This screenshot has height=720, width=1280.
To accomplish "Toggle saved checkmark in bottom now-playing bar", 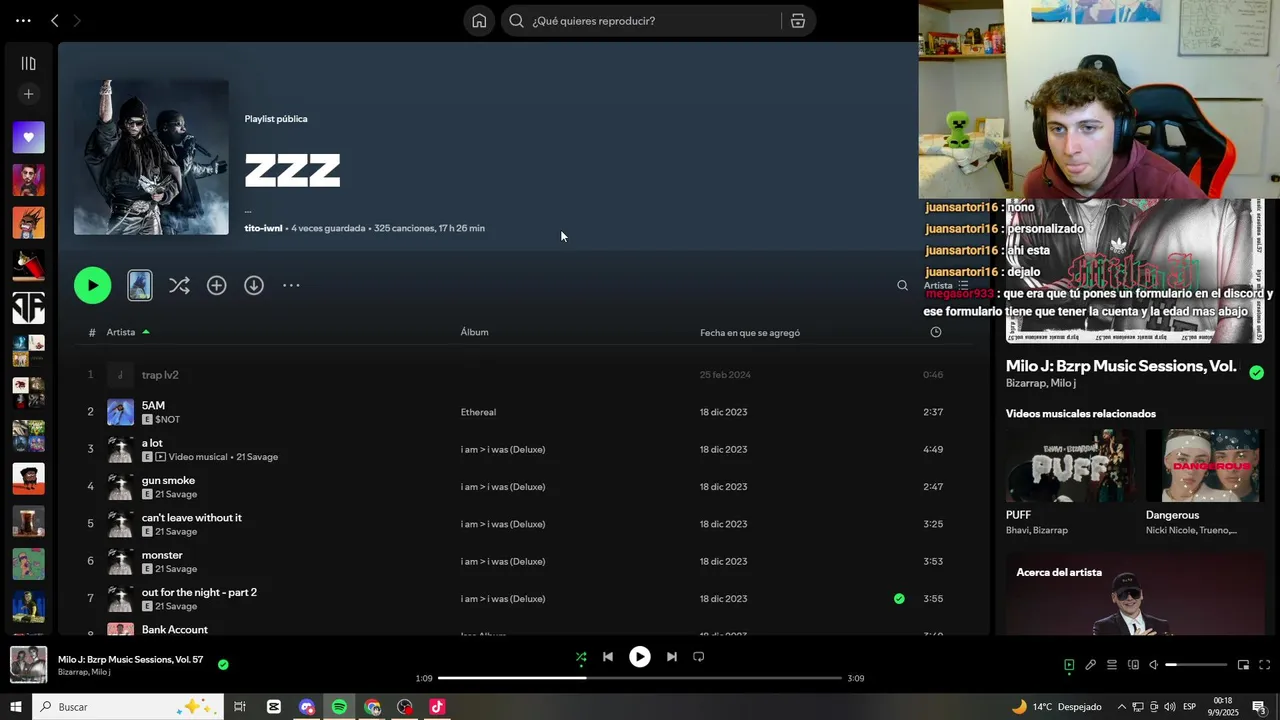I will point(223,664).
